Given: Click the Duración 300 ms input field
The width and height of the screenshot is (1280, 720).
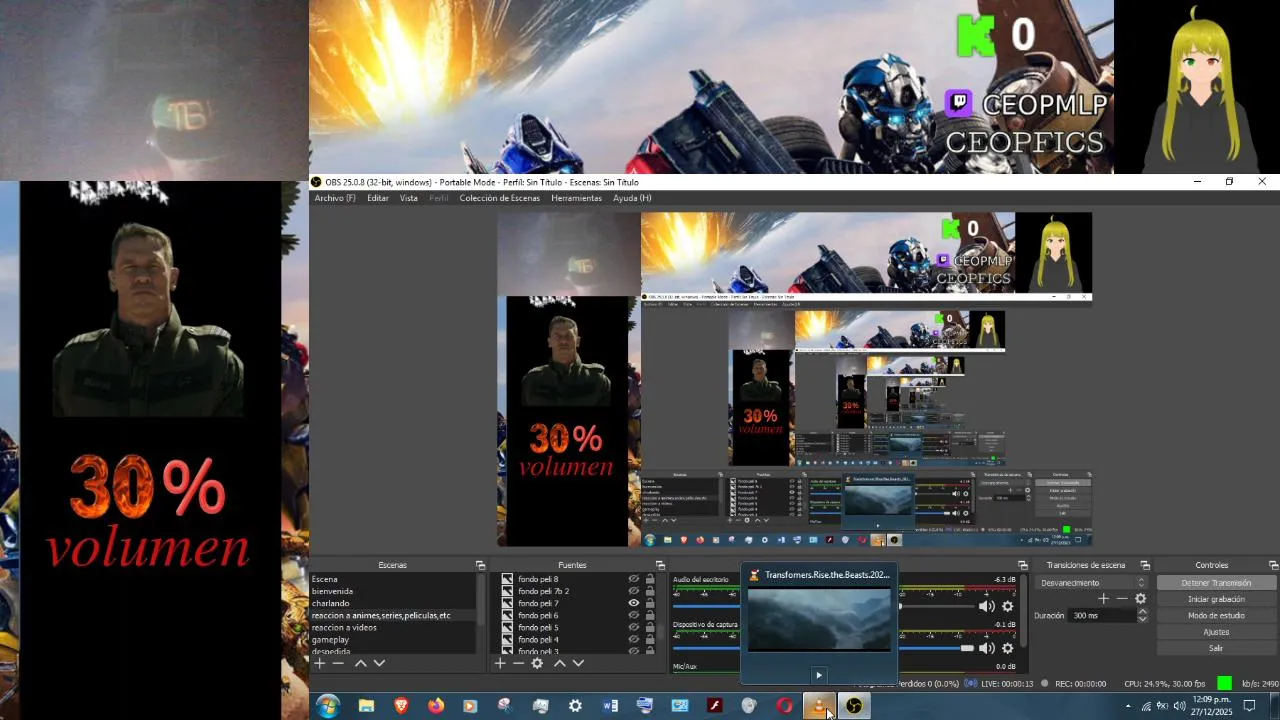Looking at the screenshot, I should pos(1103,616).
